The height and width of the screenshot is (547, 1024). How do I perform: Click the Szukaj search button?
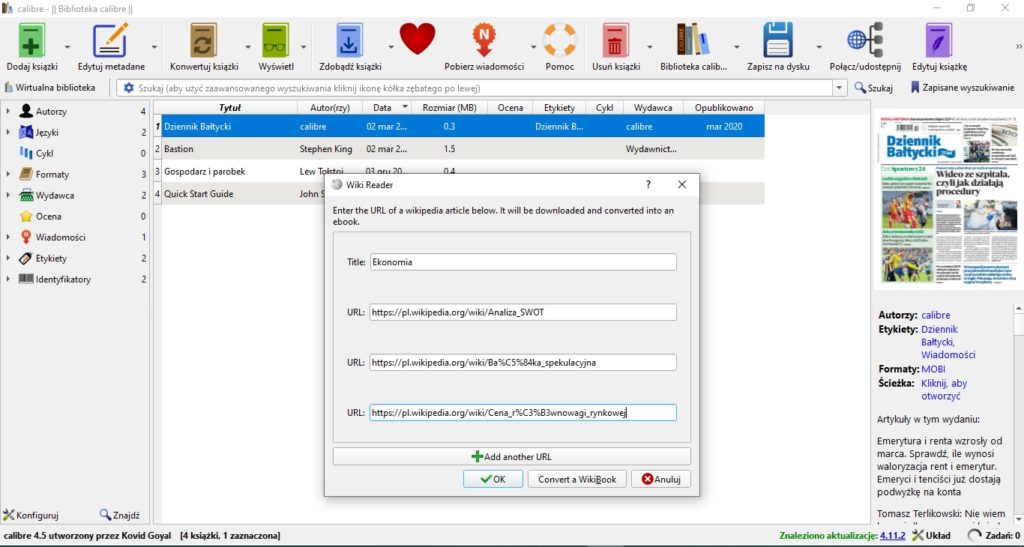point(874,87)
